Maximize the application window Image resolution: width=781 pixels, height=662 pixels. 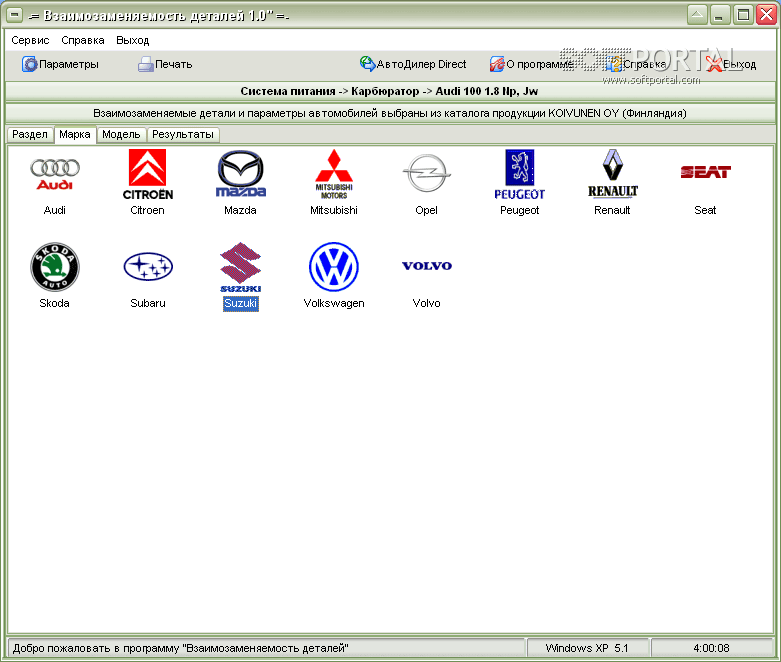tap(743, 14)
